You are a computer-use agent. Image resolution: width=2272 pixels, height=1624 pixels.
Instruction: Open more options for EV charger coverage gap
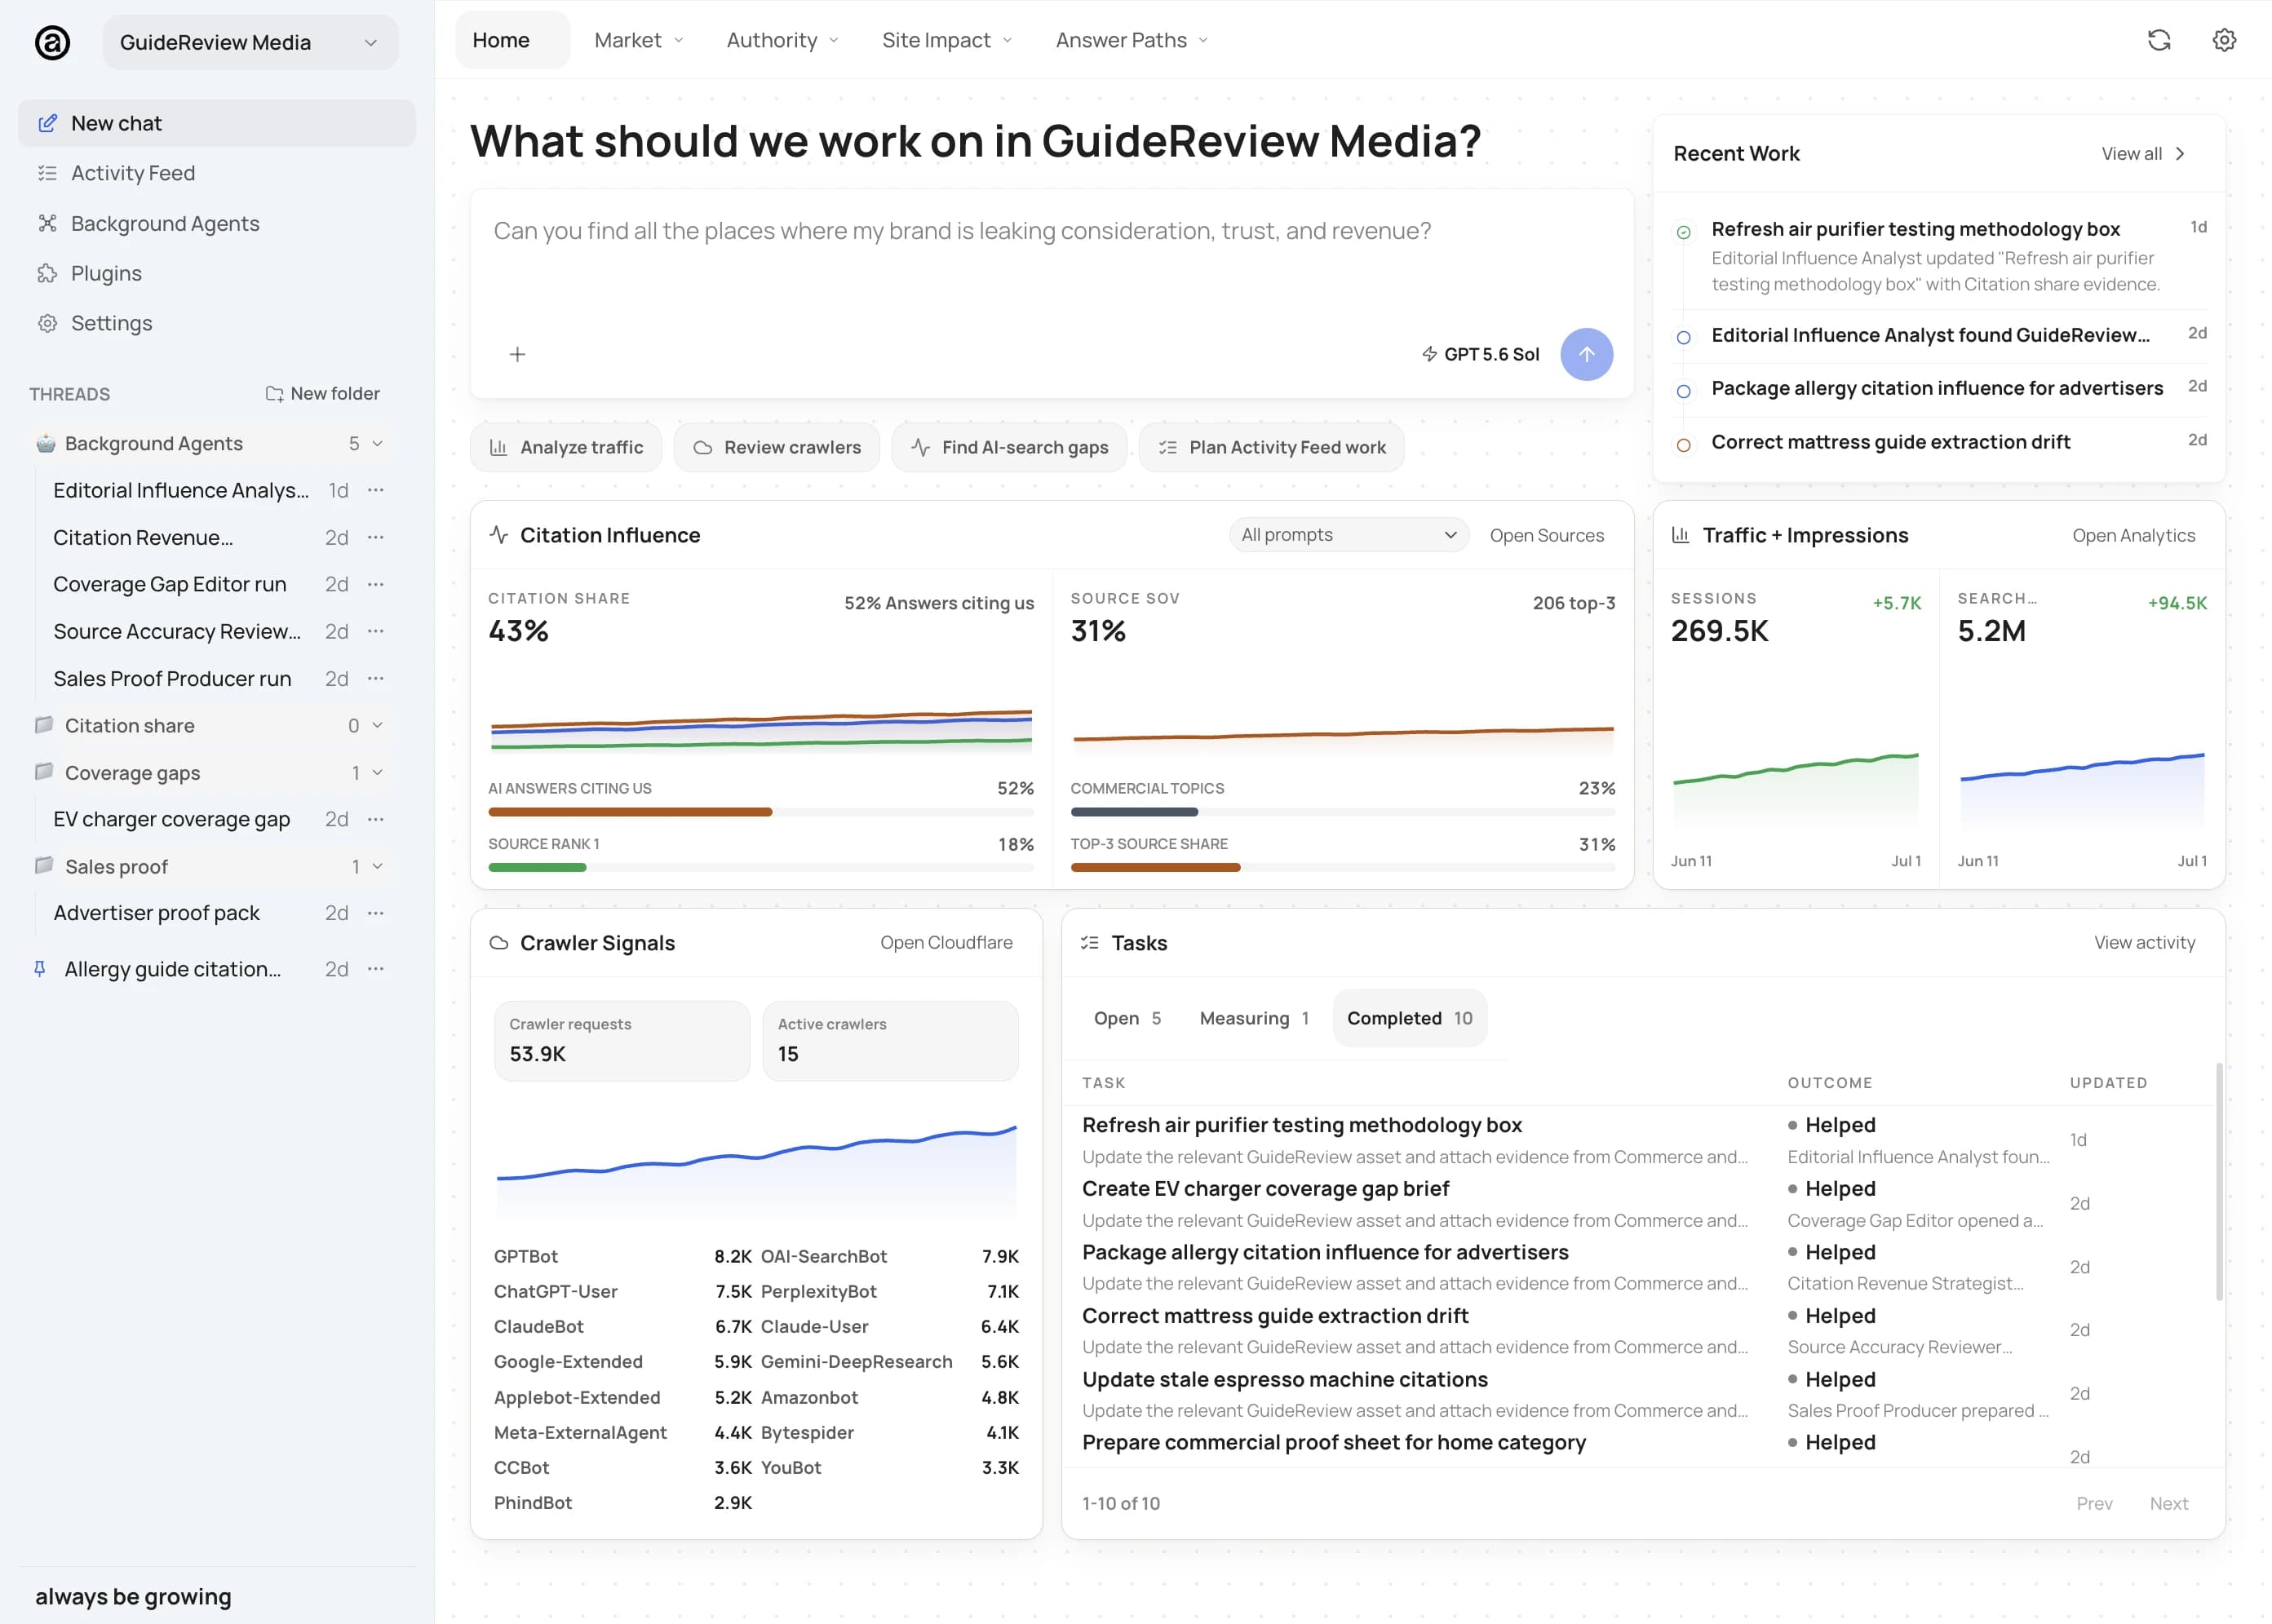[376, 819]
